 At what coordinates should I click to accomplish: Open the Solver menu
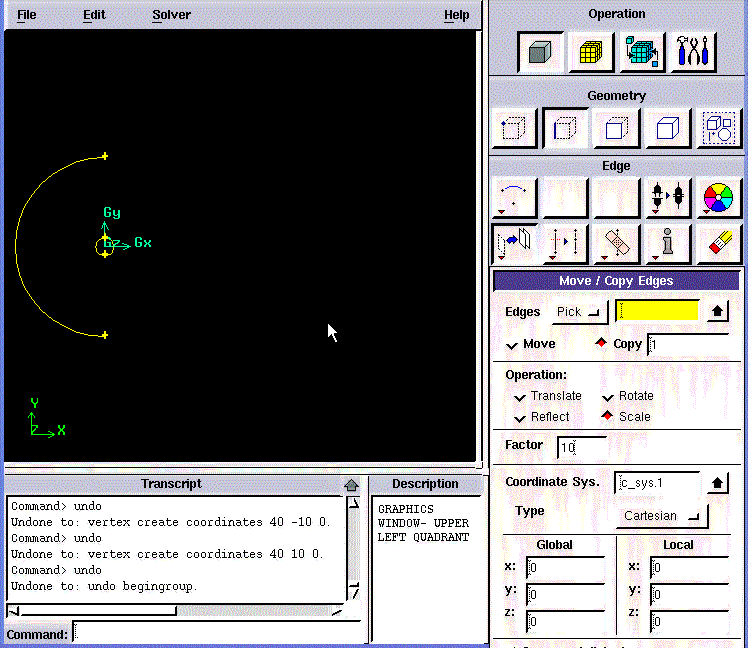pos(171,15)
